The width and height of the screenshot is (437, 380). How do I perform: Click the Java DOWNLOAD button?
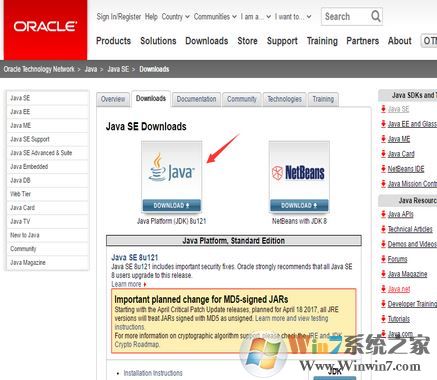tap(172, 205)
